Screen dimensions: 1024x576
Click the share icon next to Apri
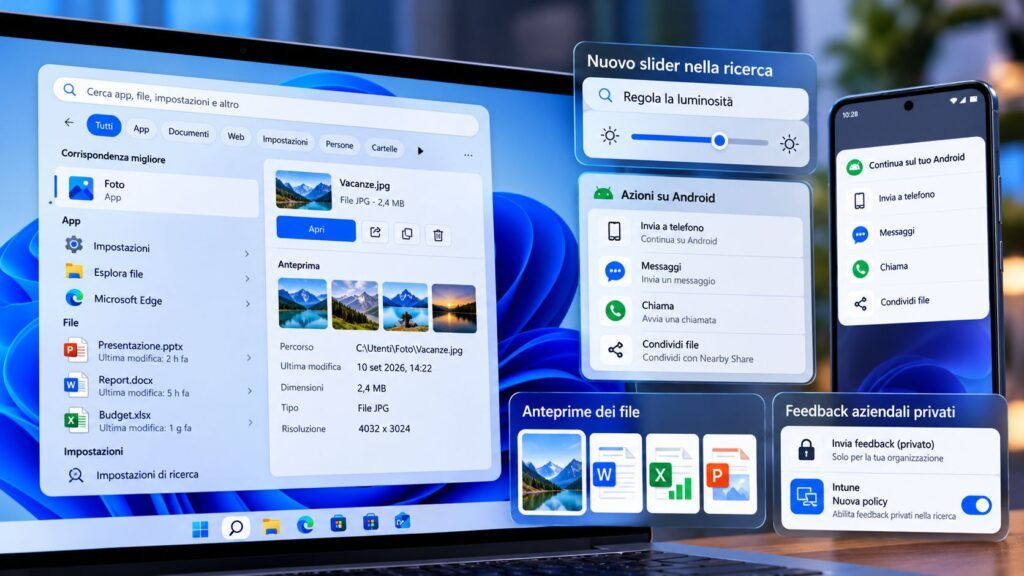(375, 232)
